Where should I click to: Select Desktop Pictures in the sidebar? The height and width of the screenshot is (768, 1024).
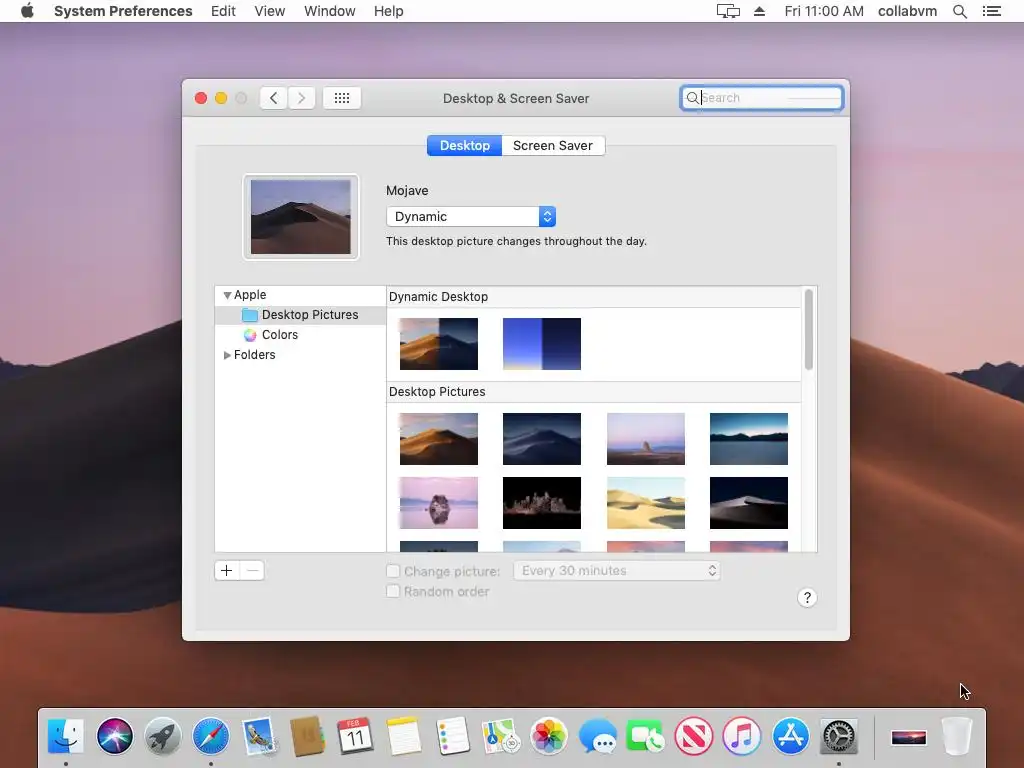tap(300, 315)
